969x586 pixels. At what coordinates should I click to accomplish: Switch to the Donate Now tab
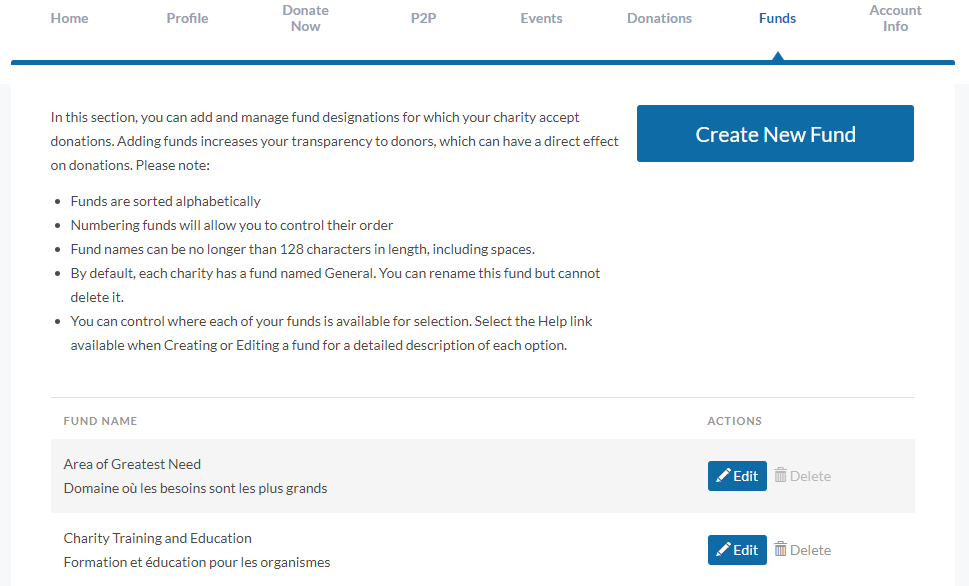coord(305,18)
